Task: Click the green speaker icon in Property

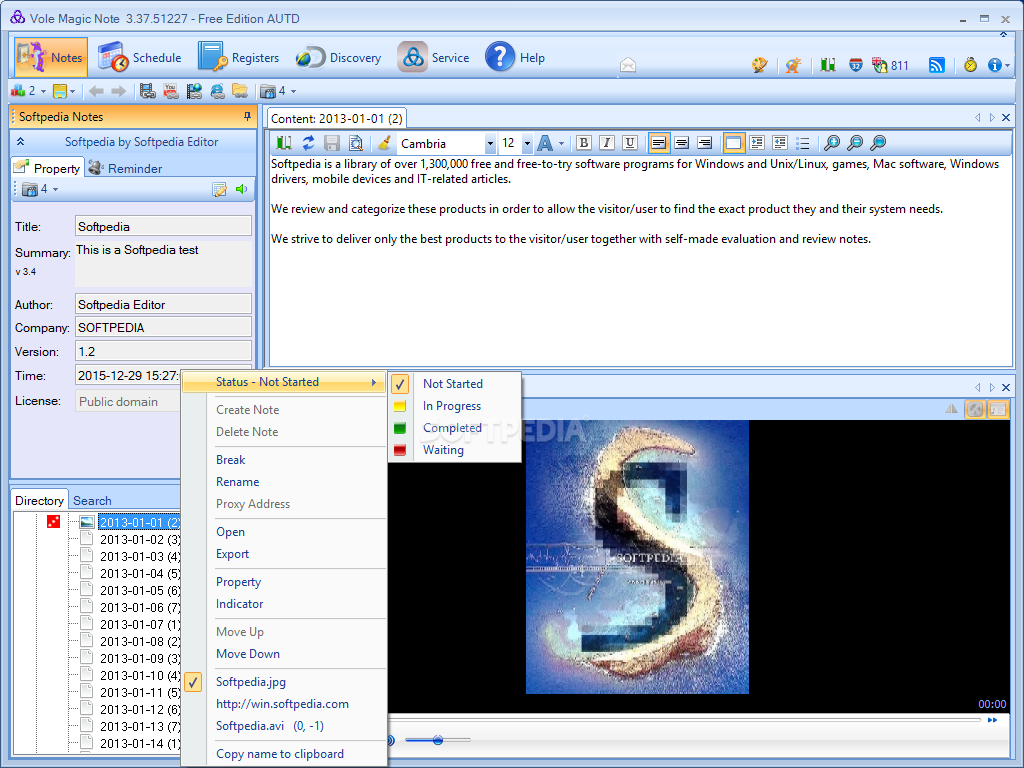Action: 242,189
